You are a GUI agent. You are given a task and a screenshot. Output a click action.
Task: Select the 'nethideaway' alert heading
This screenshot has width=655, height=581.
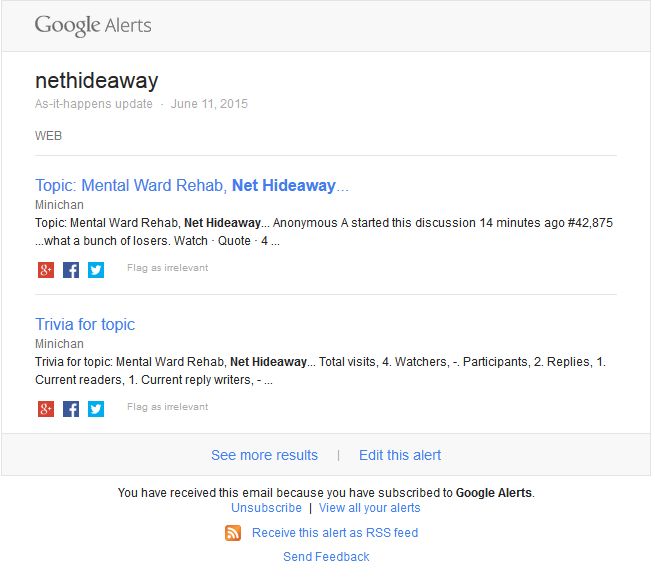click(x=97, y=81)
